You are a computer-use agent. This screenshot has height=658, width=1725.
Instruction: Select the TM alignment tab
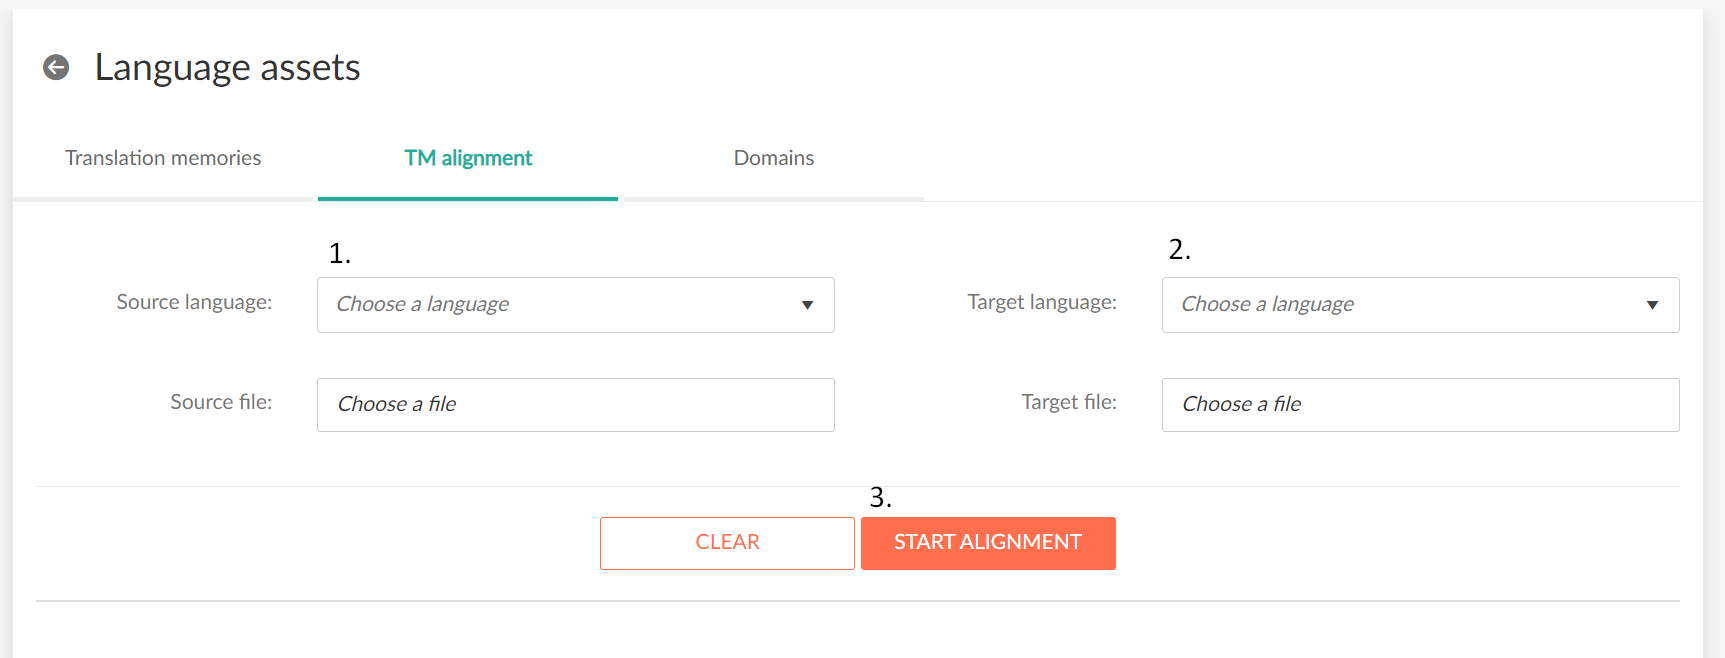[467, 158]
